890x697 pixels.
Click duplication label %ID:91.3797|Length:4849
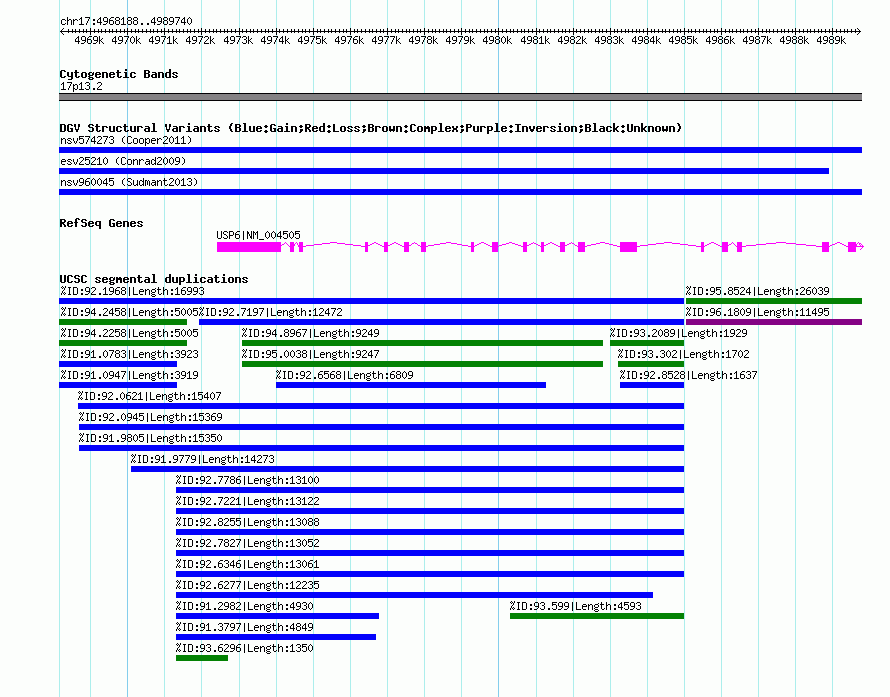[245, 627]
